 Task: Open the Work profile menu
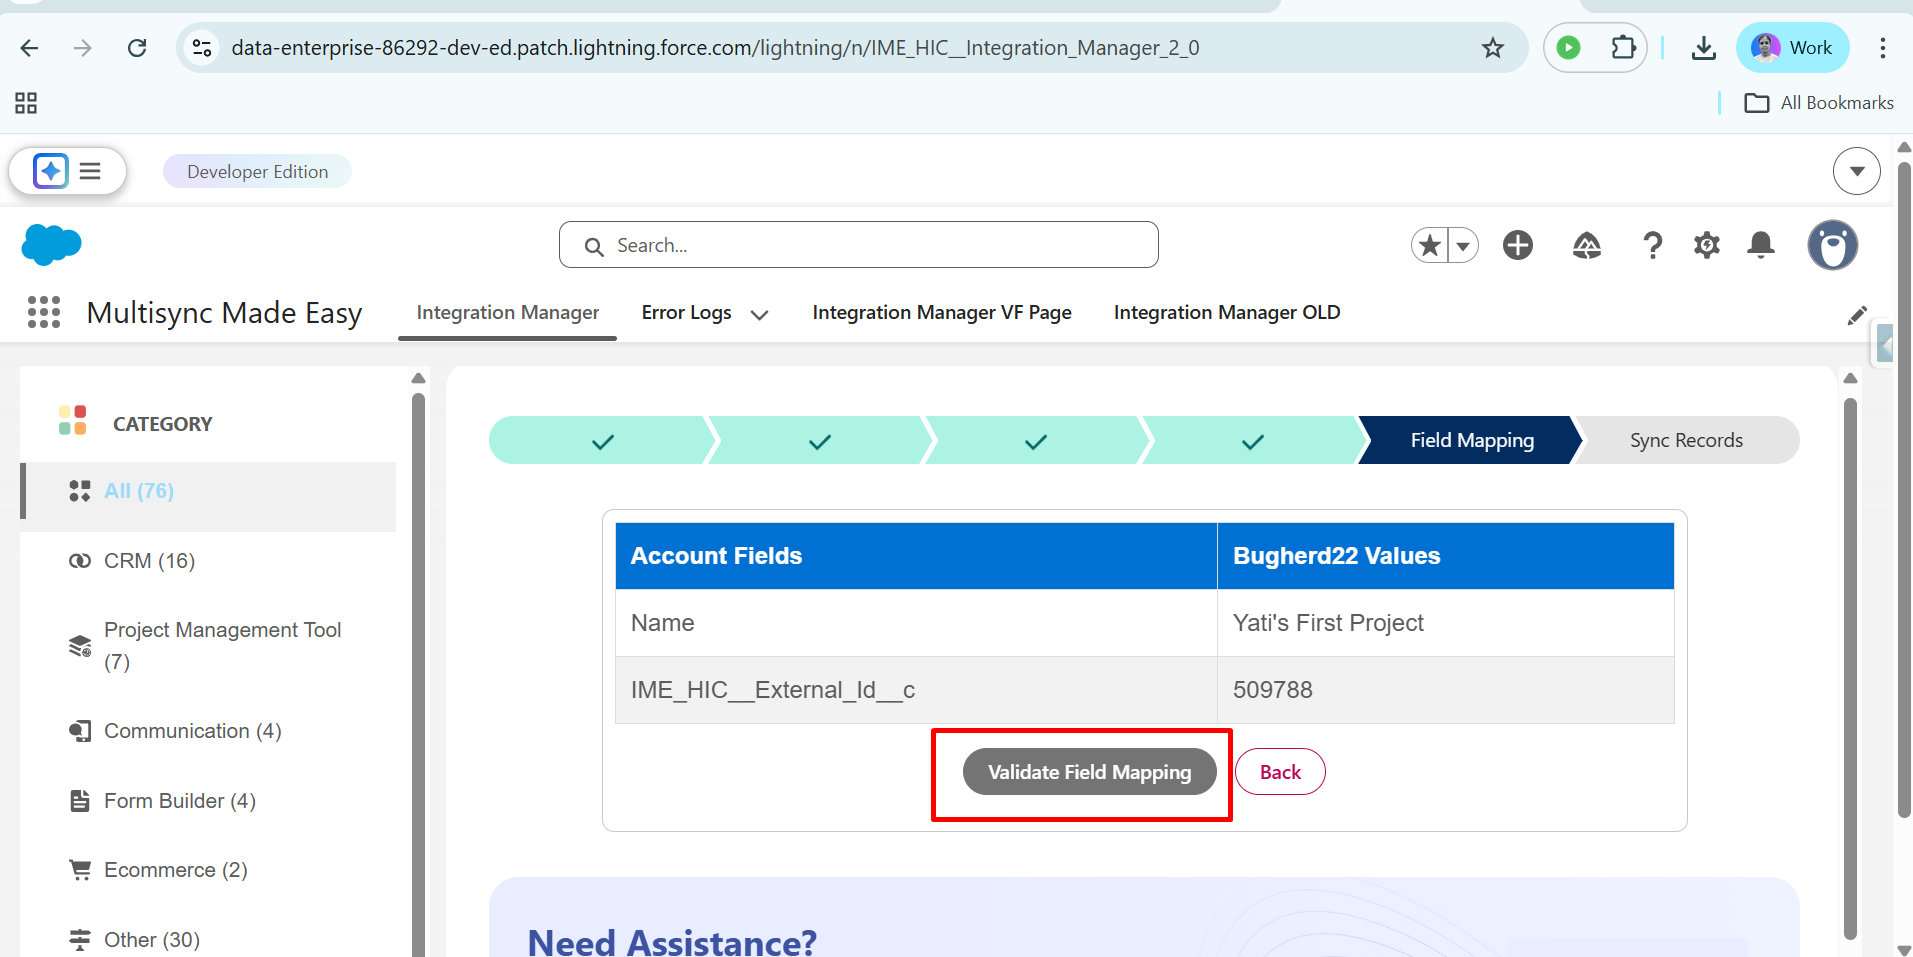(1793, 48)
